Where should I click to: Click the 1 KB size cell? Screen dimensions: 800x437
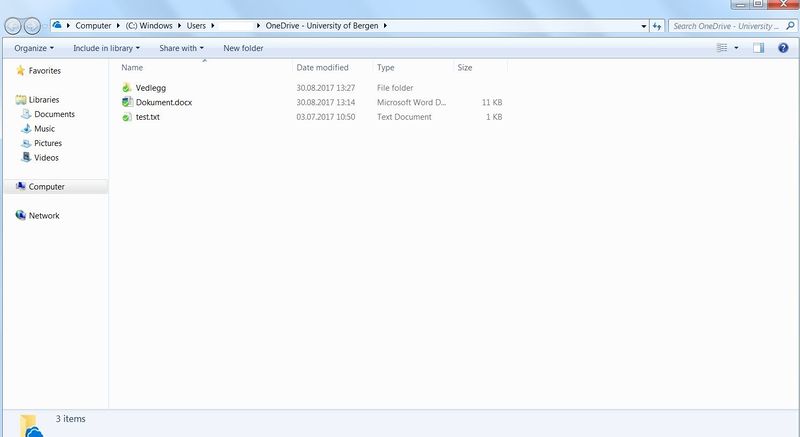click(x=494, y=117)
